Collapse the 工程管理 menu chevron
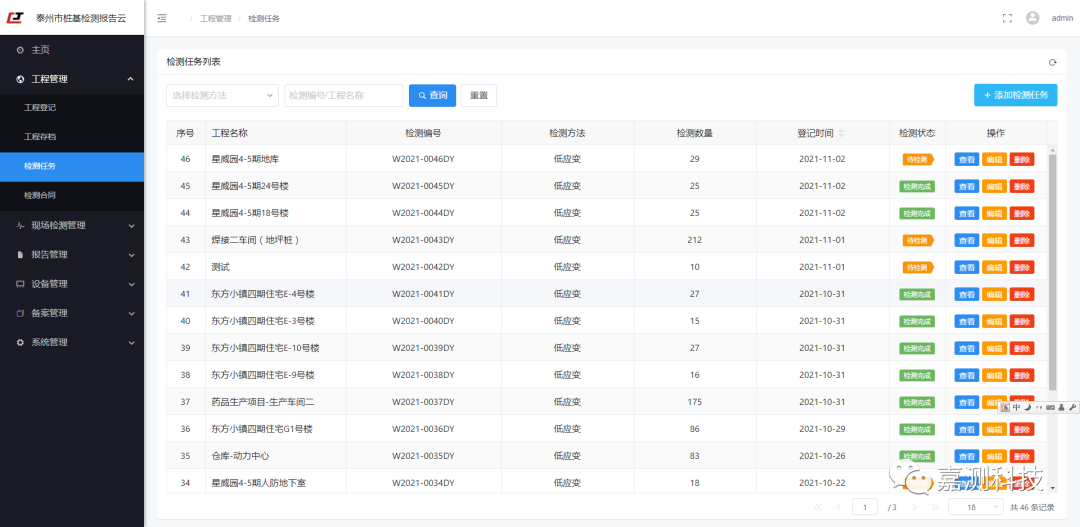 point(131,79)
